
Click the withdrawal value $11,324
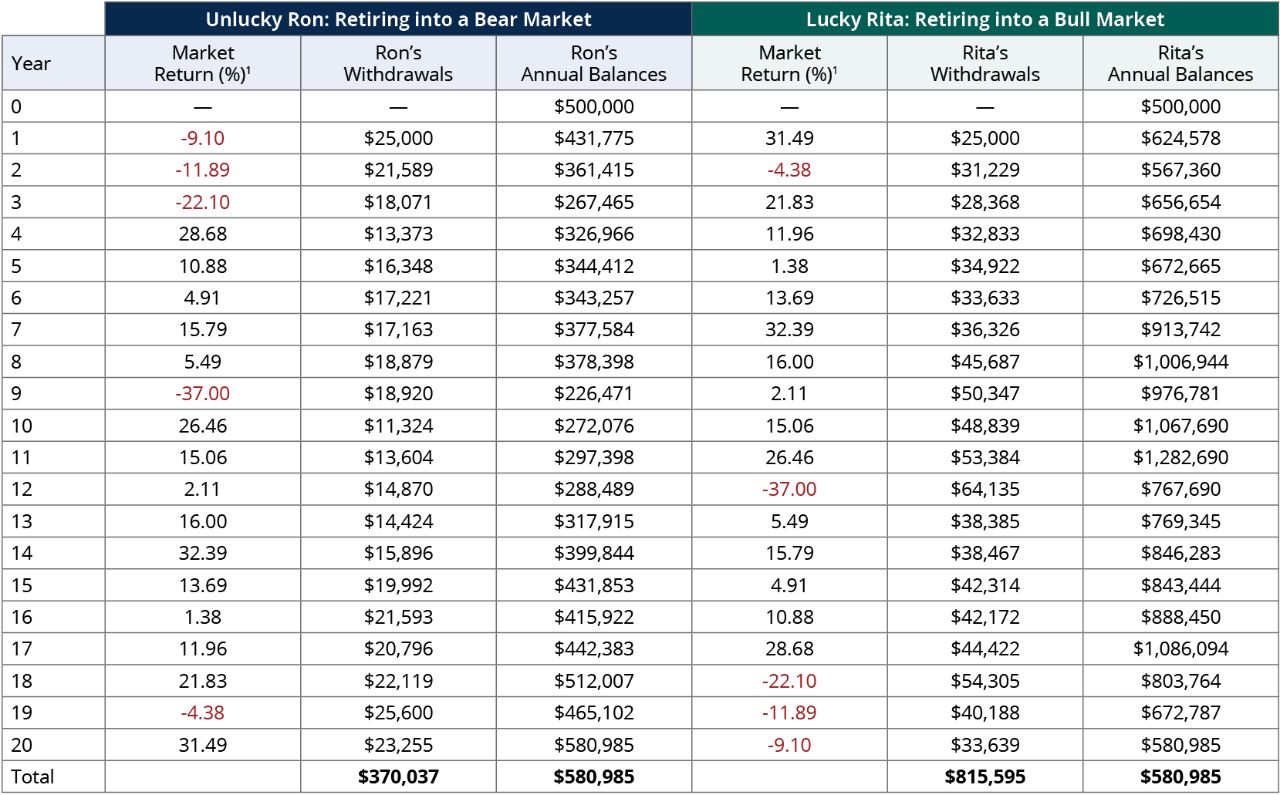(398, 425)
